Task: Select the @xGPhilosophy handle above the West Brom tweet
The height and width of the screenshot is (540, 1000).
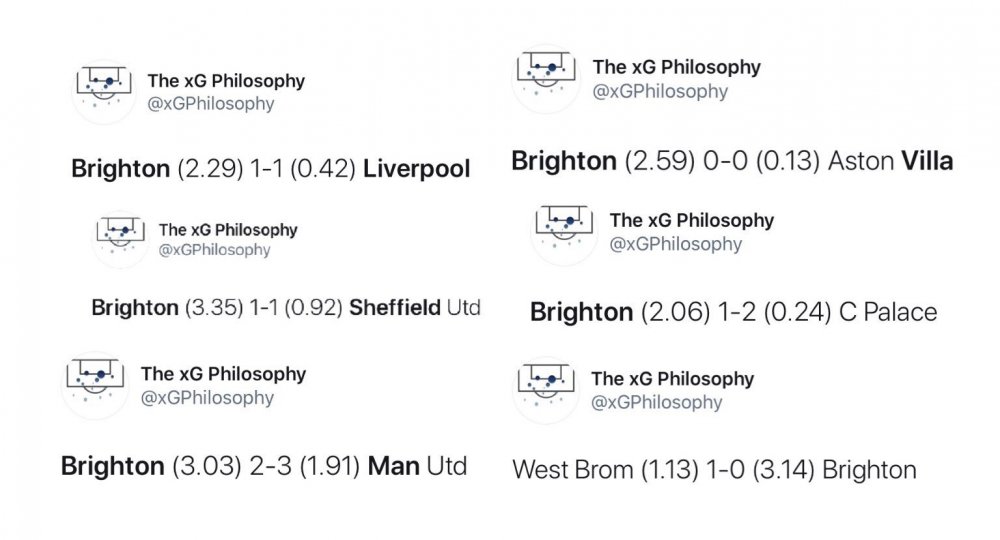Action: pos(656,403)
